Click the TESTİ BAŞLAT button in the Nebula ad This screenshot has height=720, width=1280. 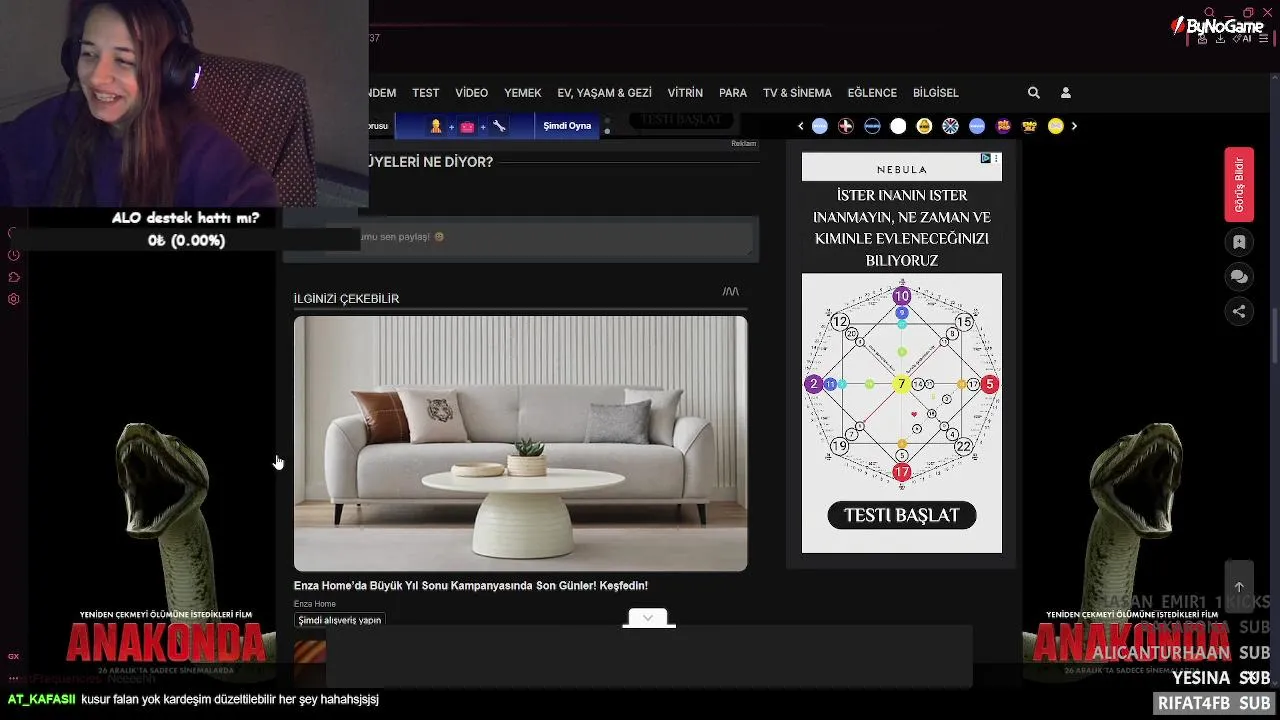coord(902,516)
